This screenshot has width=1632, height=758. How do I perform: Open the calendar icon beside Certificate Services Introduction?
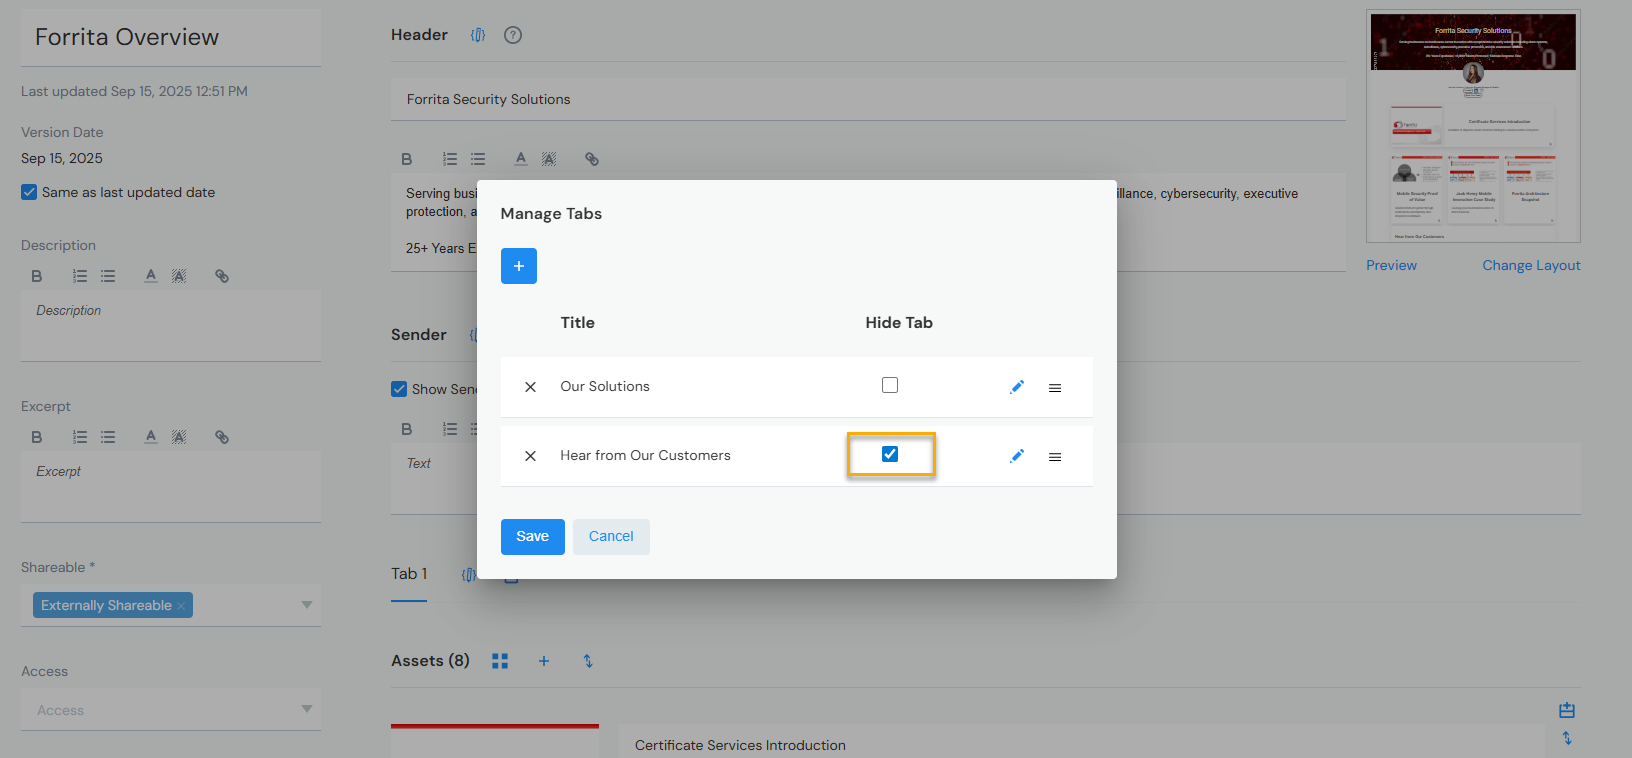point(1567,710)
